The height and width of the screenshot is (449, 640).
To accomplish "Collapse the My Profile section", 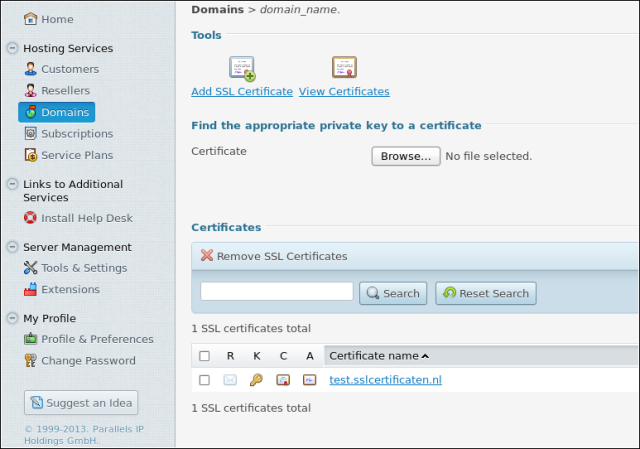I will [12, 319].
